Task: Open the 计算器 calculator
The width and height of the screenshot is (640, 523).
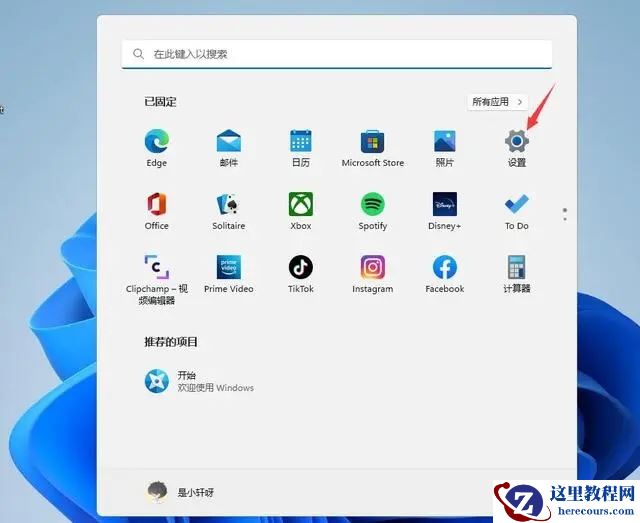Action: click(517, 274)
